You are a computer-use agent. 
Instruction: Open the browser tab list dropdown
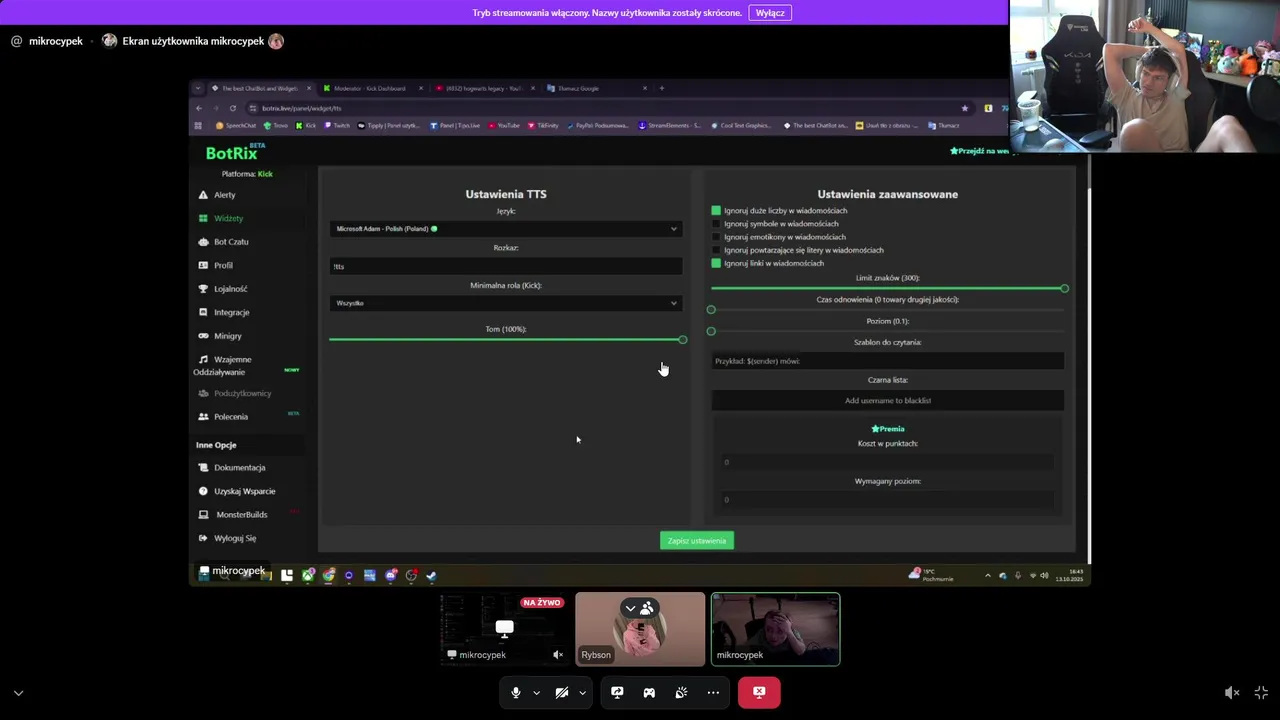pos(199,88)
